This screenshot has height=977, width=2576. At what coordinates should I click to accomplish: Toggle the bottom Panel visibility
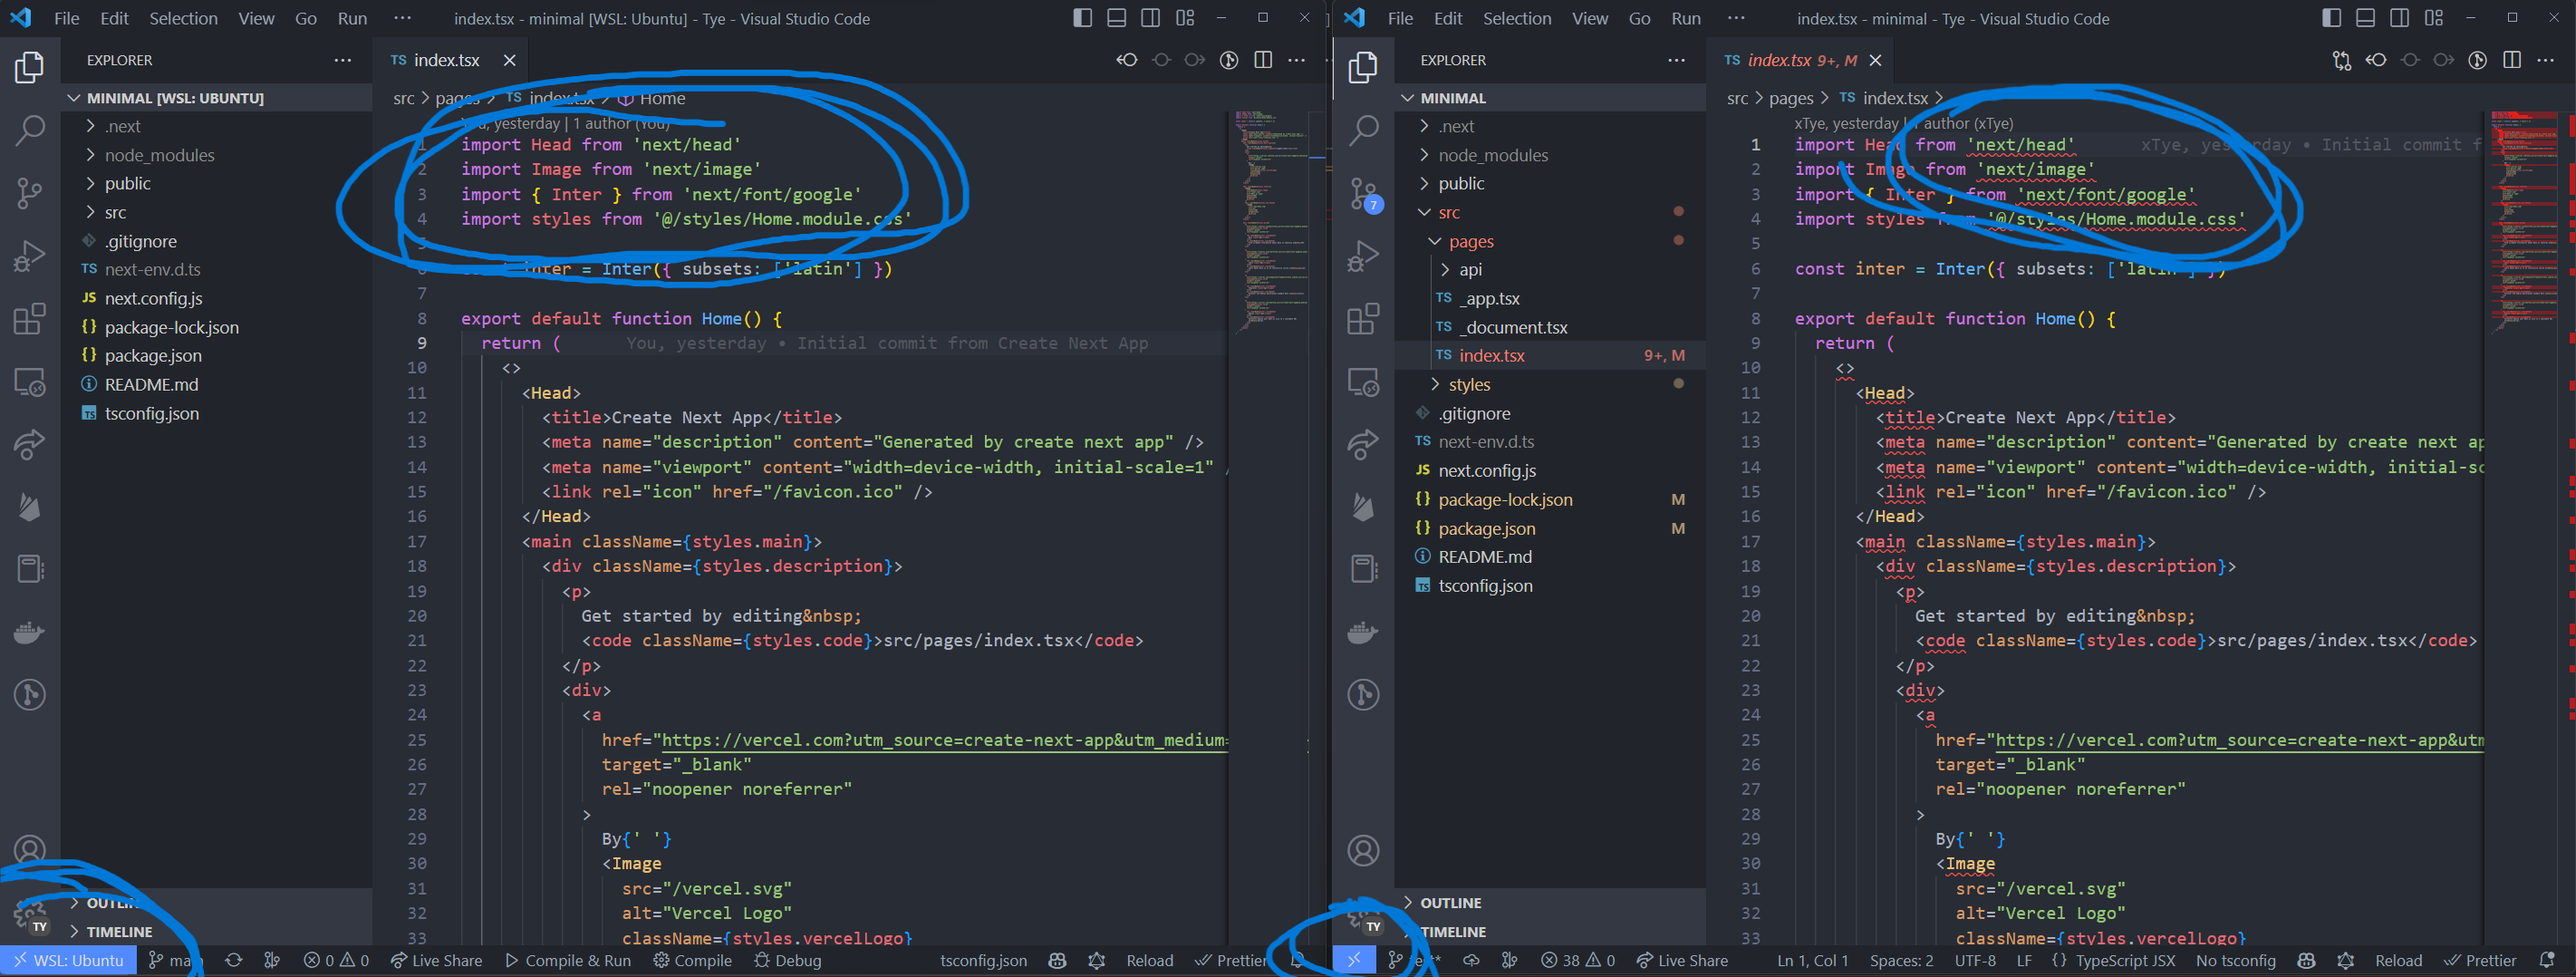pos(1116,17)
